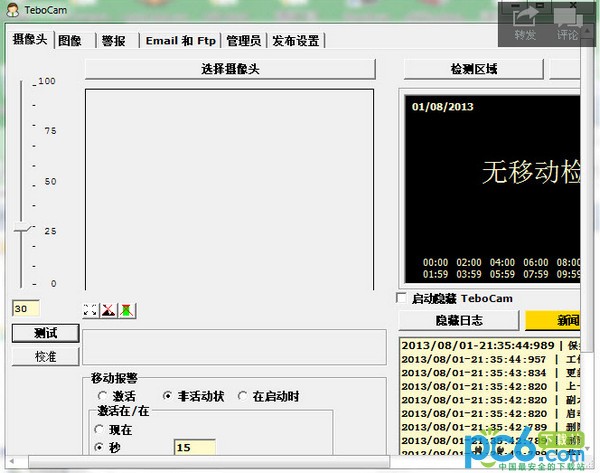Click the 隐藏日志 button

click(x=459, y=320)
